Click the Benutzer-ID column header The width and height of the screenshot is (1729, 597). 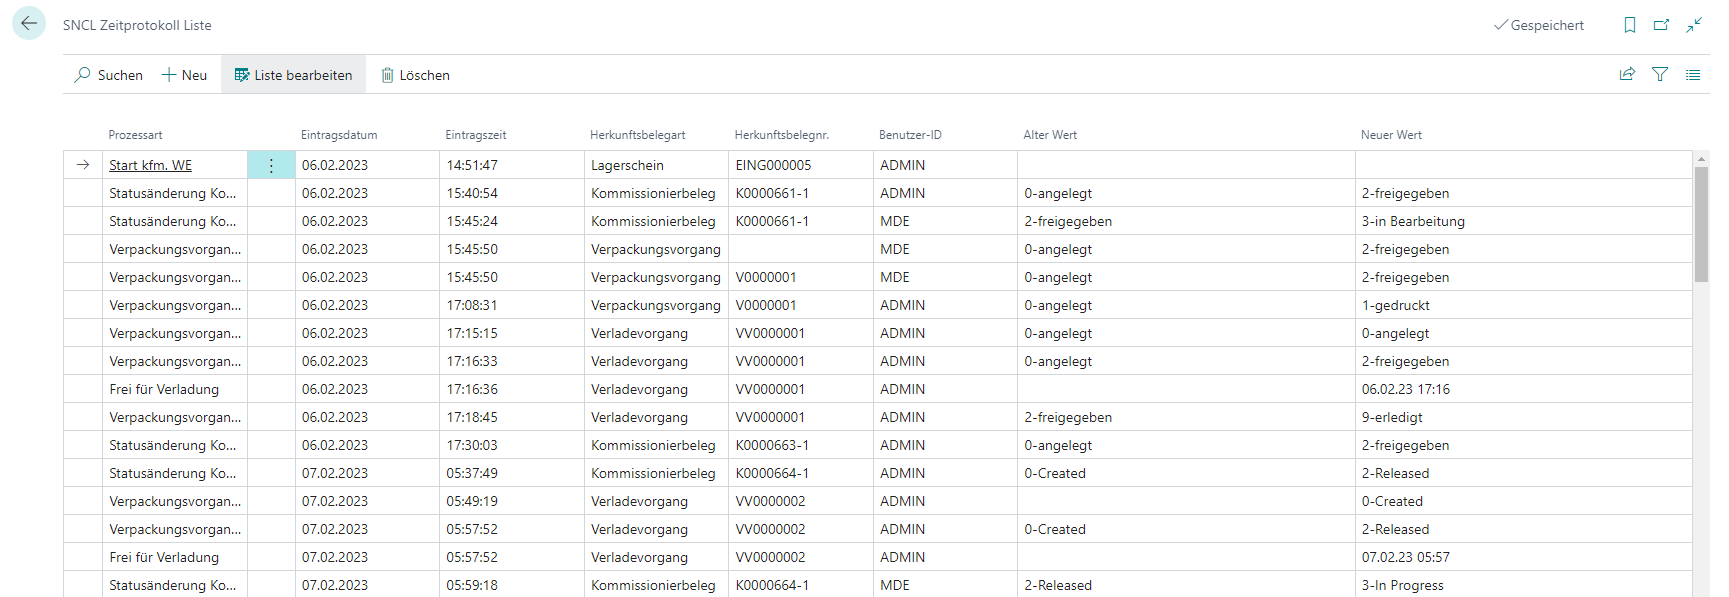[x=910, y=135]
